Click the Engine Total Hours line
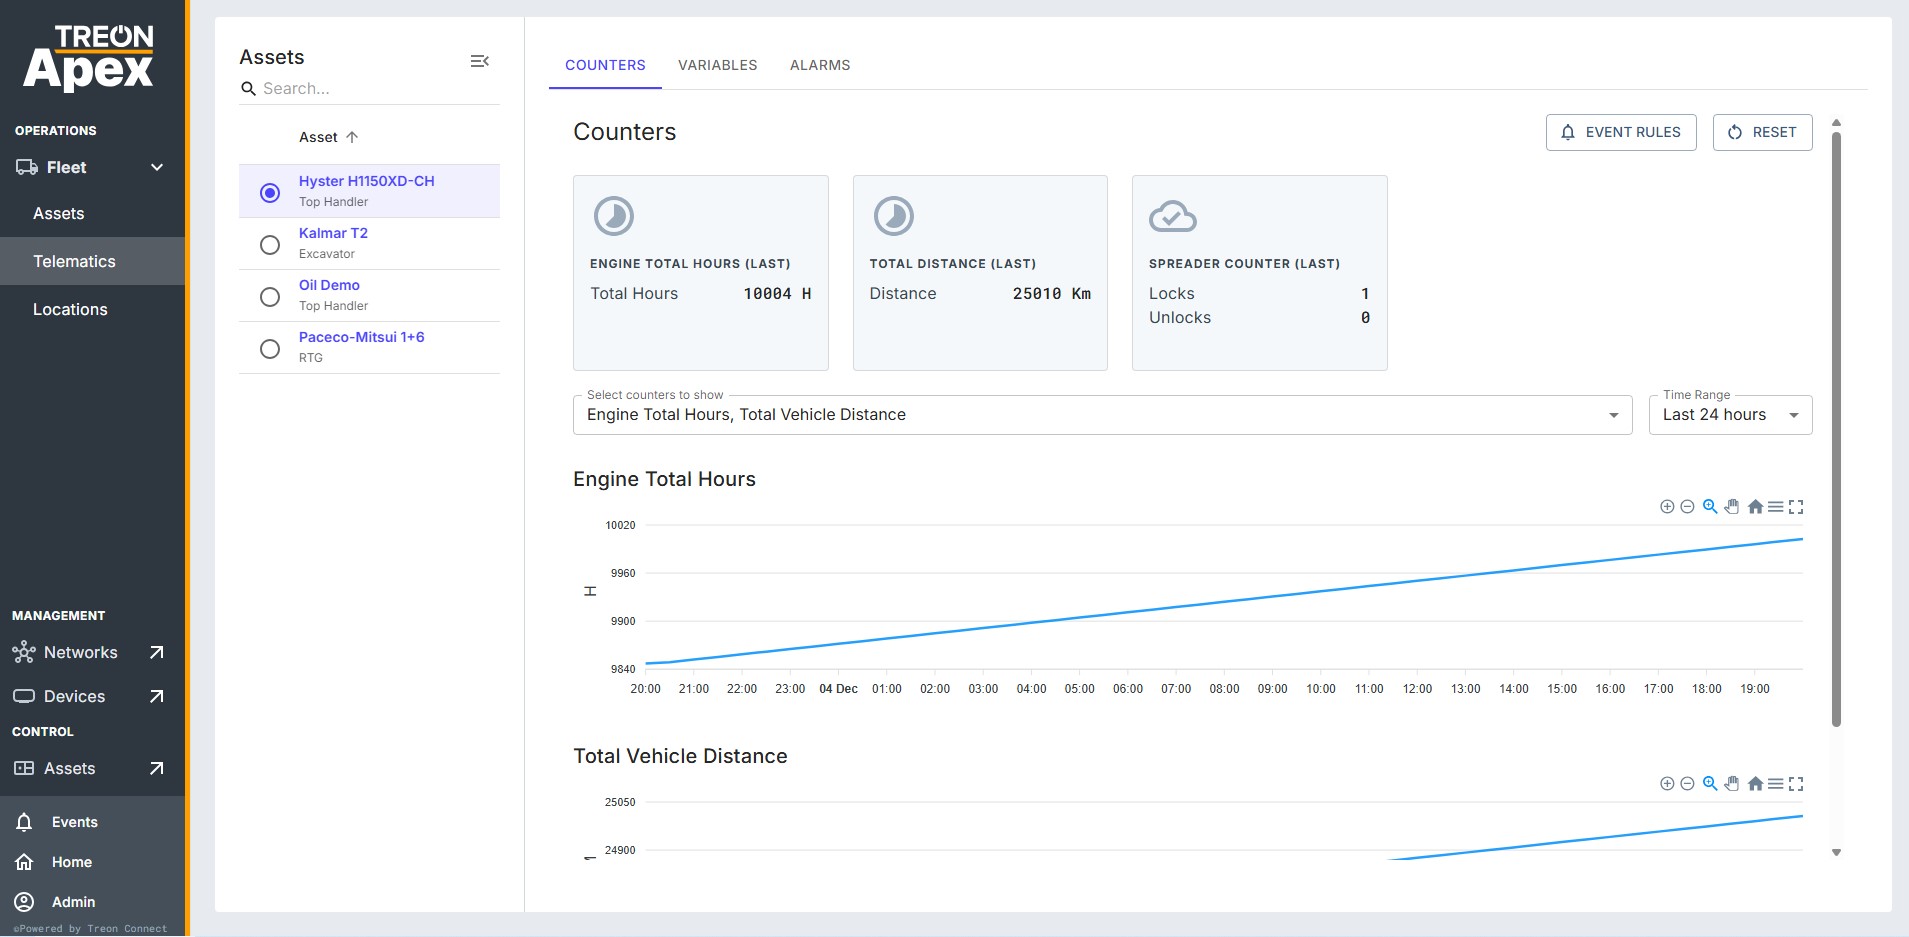Screen dimensions: 1909x937 pos(1224,601)
